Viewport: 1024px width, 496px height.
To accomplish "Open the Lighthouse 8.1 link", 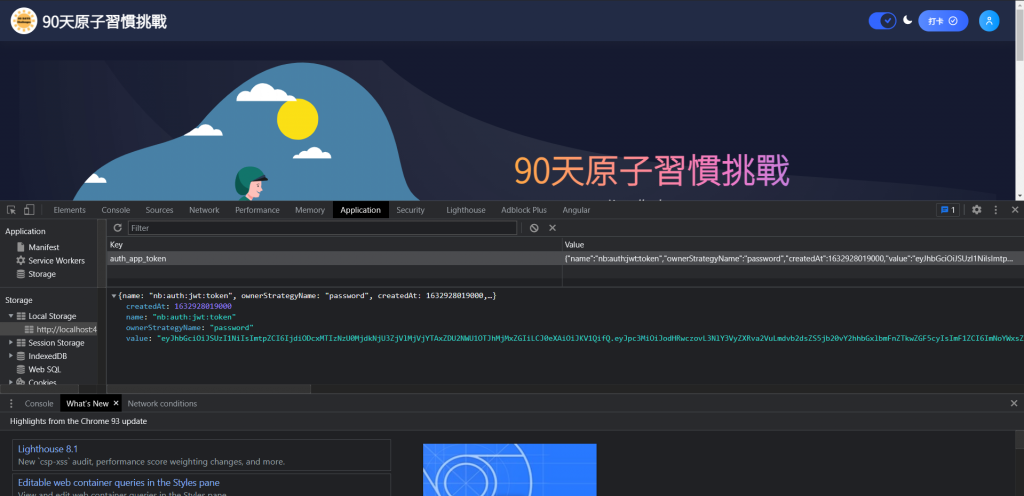I will tap(48, 449).
